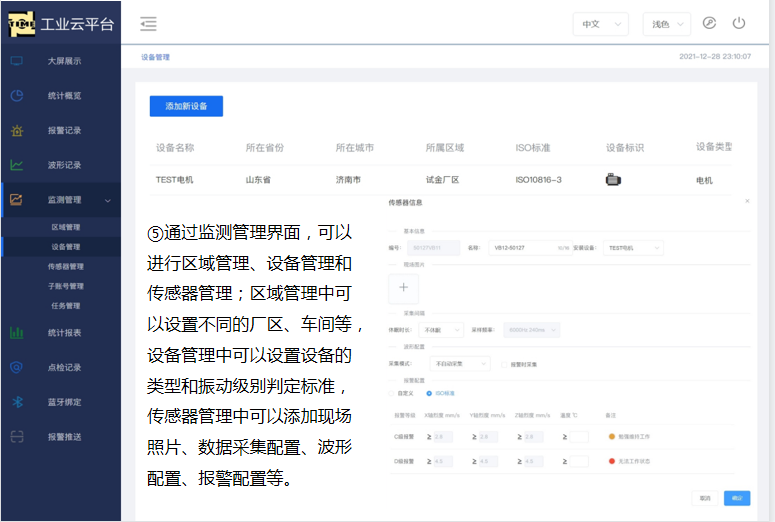Click the 确定 confirm button in dialog
The width and height of the screenshot is (775, 522).
pyautogui.click(x=737, y=497)
